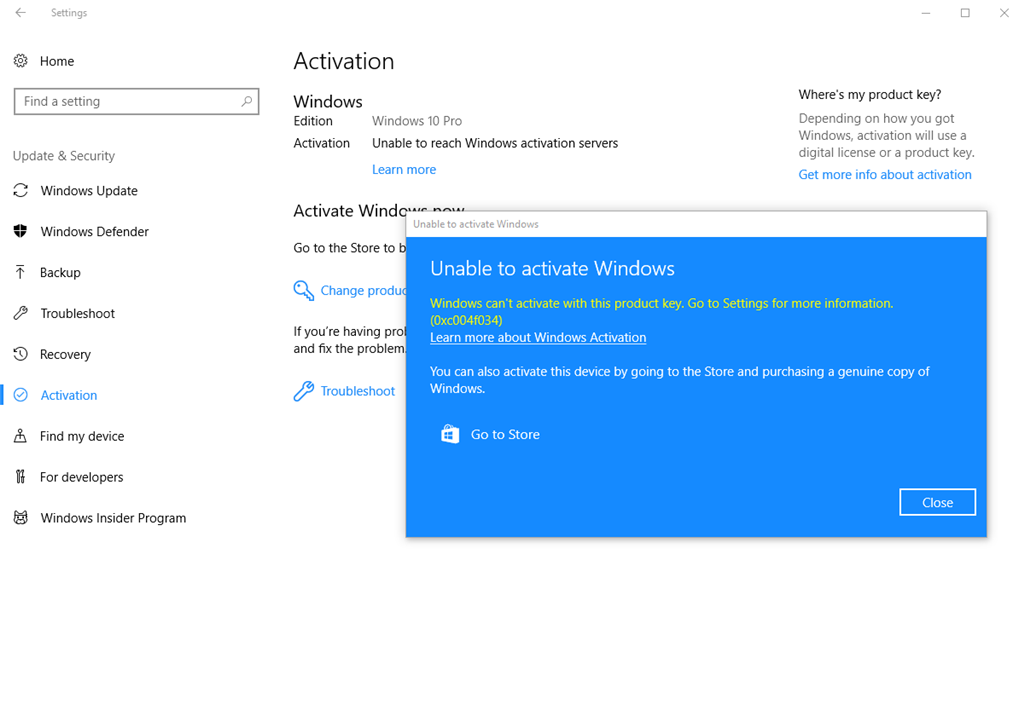
Task: Click the Windows 10 Pro edition text
Action: click(x=417, y=121)
